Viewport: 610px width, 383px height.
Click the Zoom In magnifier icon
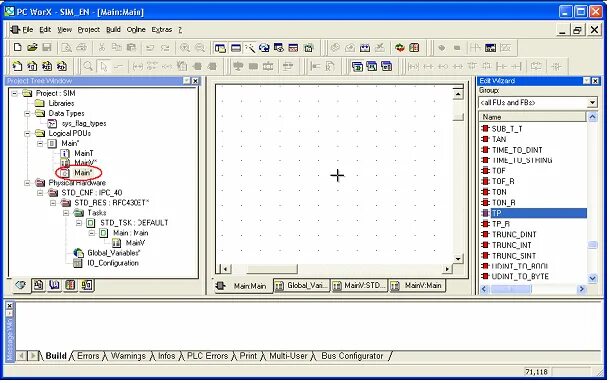185,47
